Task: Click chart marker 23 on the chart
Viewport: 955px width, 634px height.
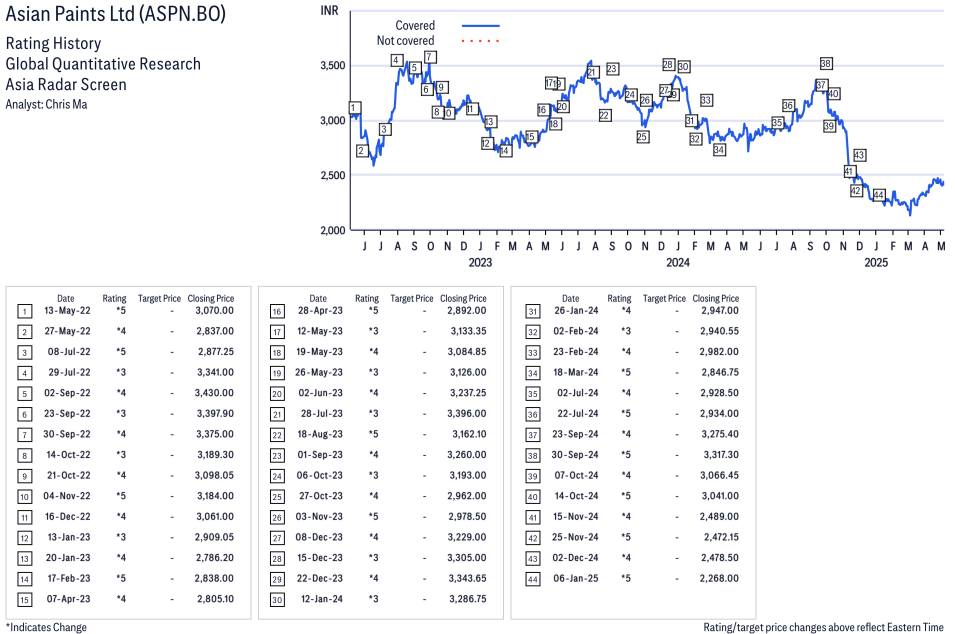Action: point(612,69)
